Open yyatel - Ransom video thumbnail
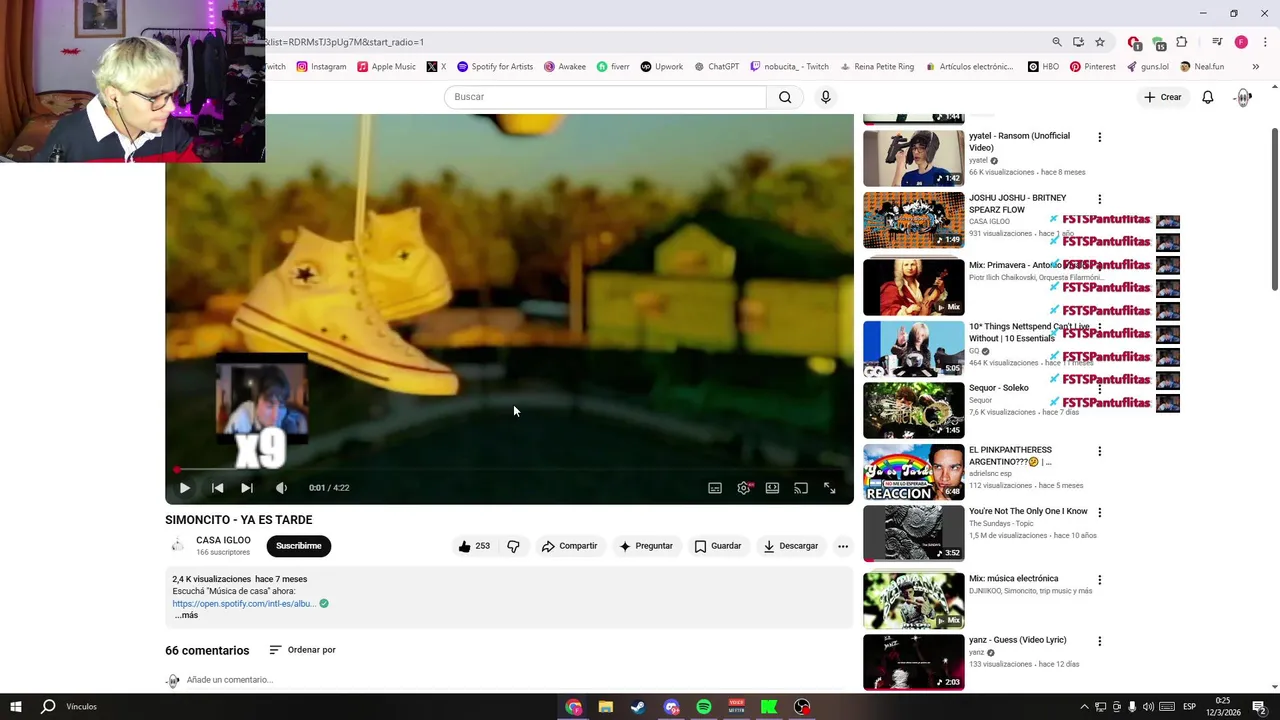The width and height of the screenshot is (1280, 720). pos(914,158)
